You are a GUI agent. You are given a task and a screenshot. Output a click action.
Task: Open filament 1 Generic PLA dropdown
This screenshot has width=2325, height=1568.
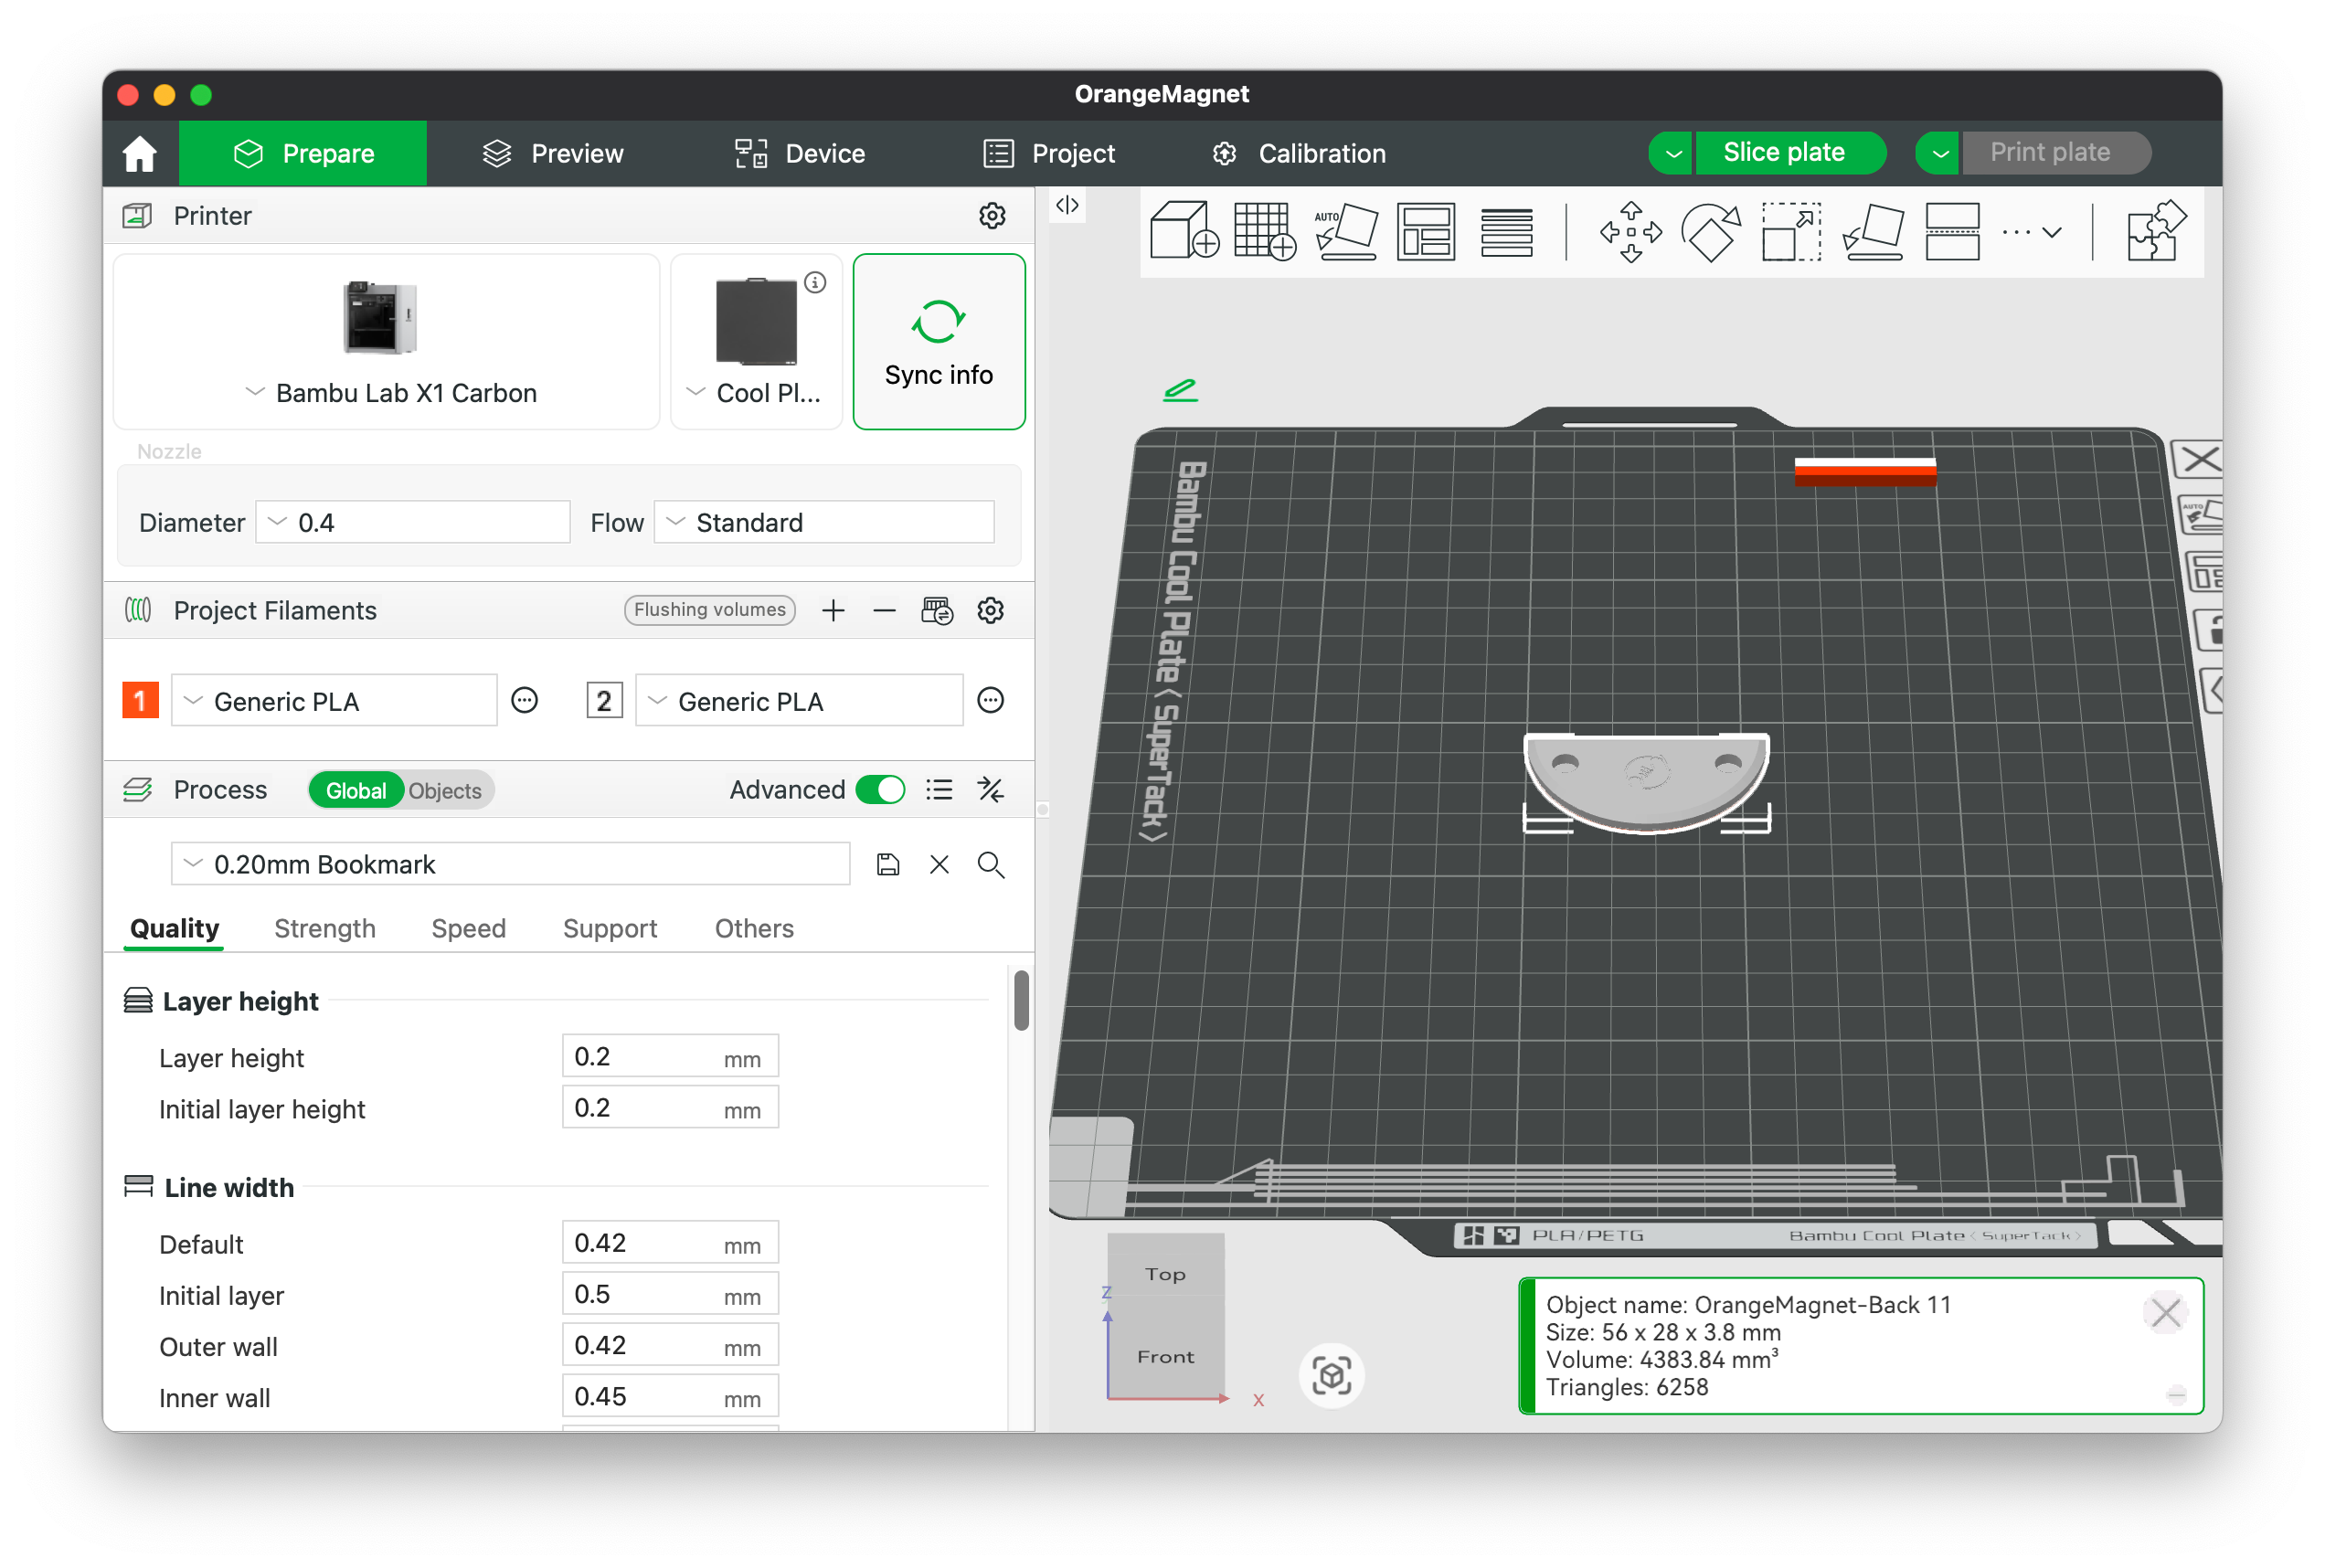click(x=334, y=701)
